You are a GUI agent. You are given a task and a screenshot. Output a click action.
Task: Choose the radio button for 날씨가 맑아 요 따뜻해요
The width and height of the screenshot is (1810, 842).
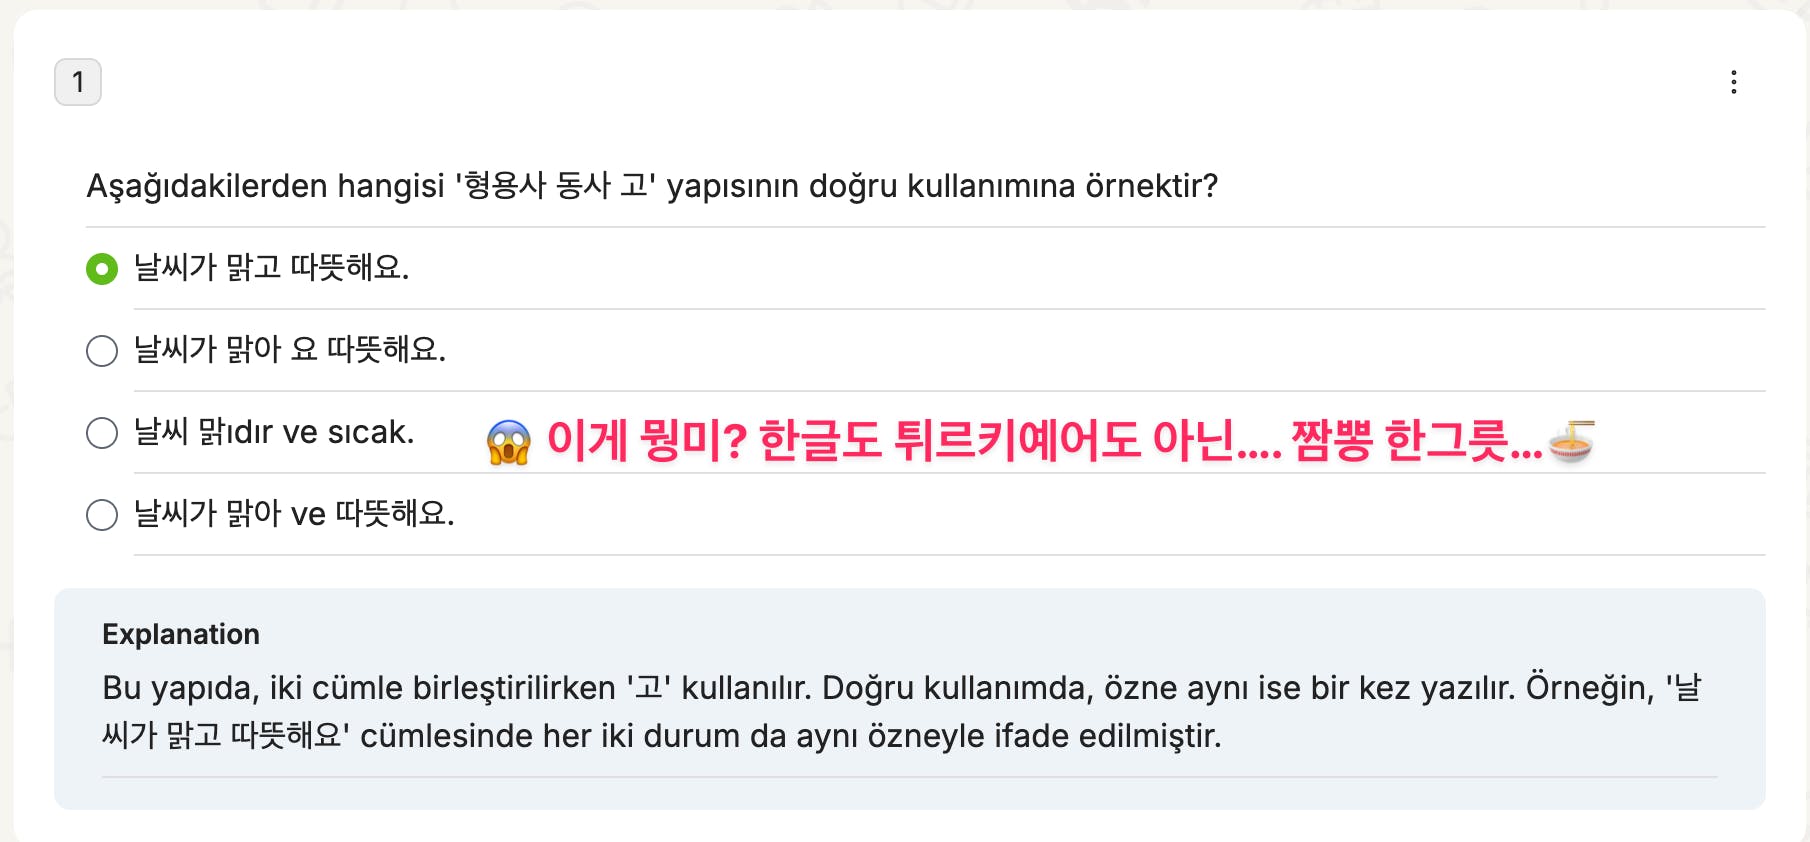(102, 351)
